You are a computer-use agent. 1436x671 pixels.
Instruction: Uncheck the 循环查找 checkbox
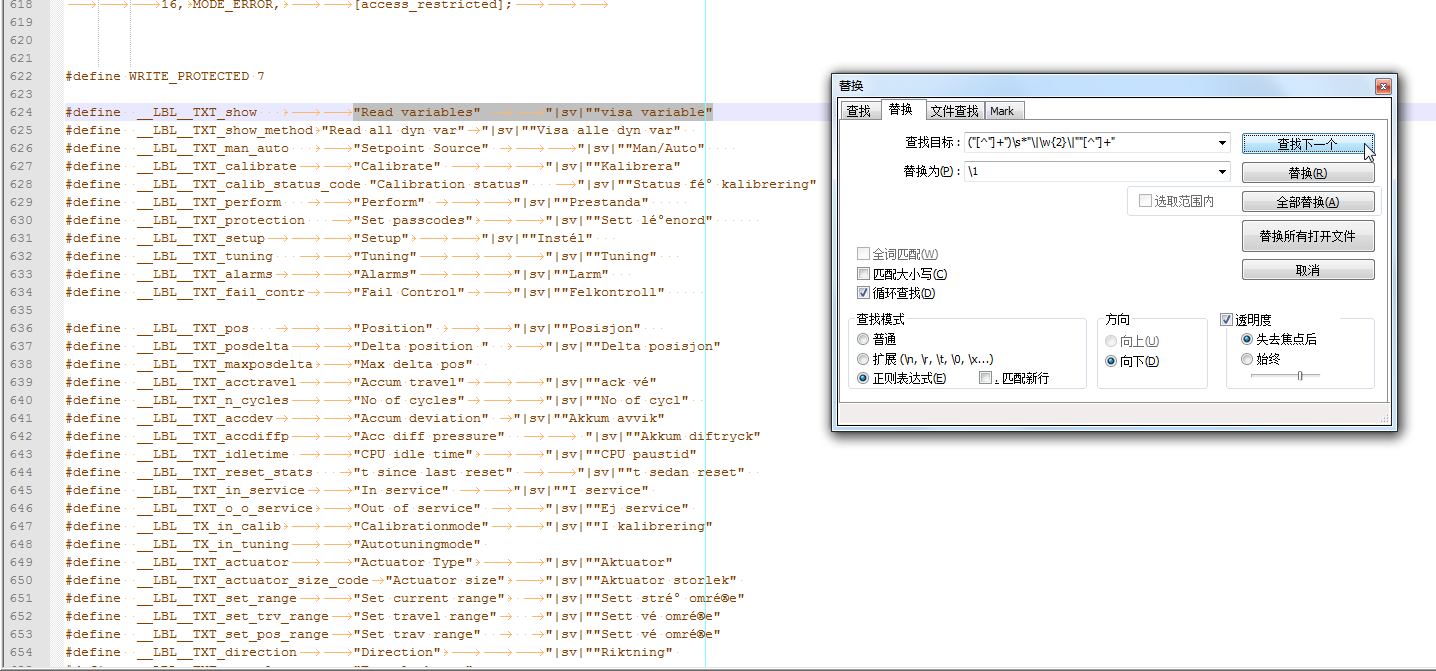[x=864, y=293]
